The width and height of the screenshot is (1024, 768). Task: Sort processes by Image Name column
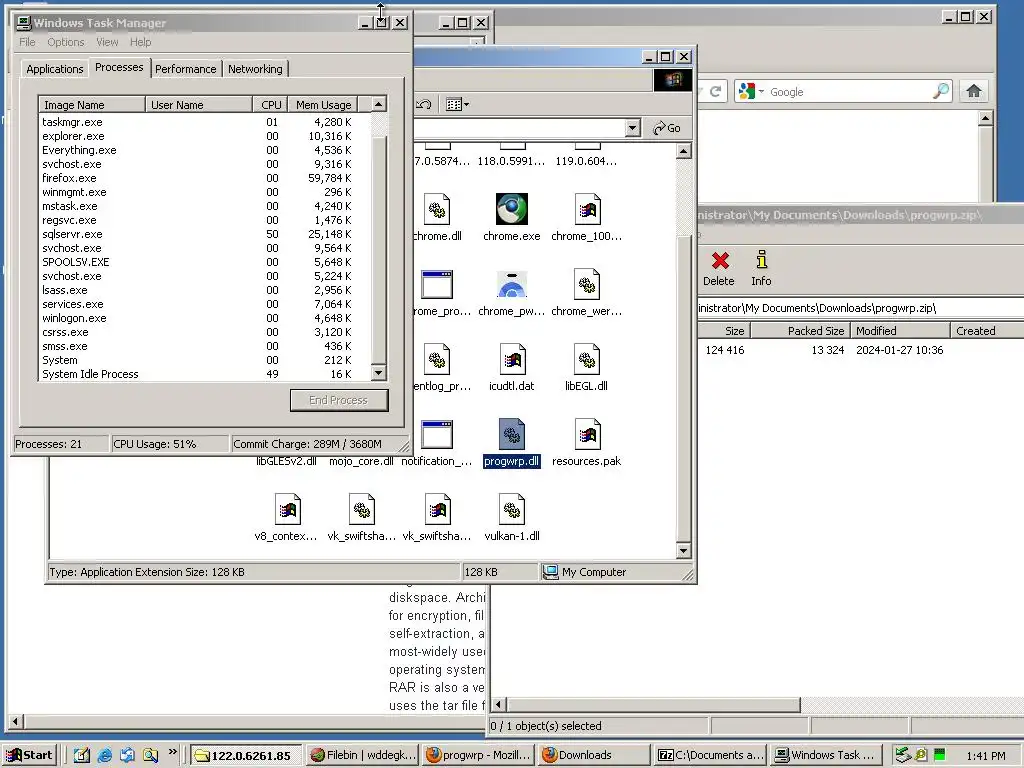(x=92, y=104)
